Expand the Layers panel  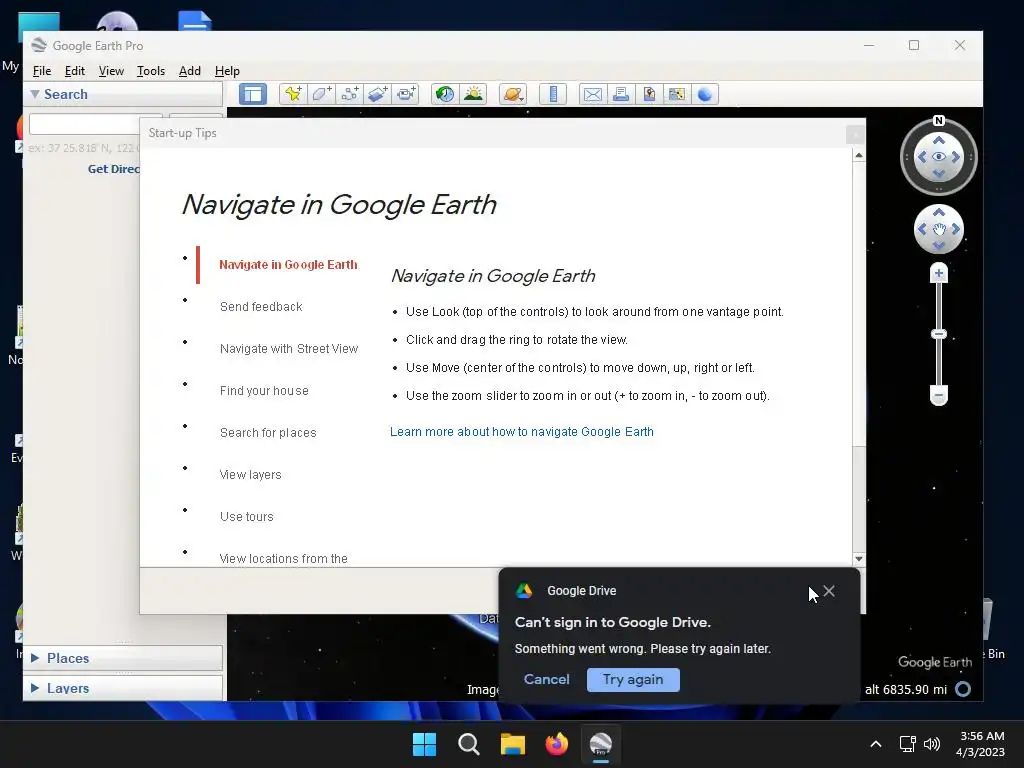pyautogui.click(x=35, y=688)
